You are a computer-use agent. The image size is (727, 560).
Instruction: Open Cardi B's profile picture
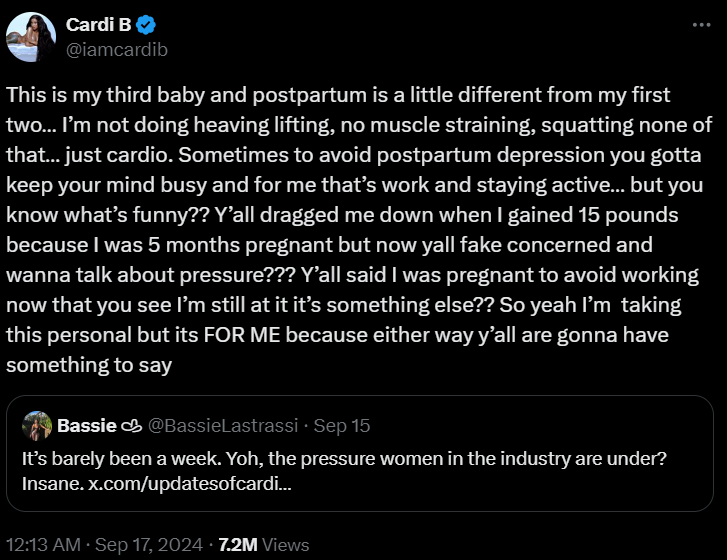click(x=31, y=37)
